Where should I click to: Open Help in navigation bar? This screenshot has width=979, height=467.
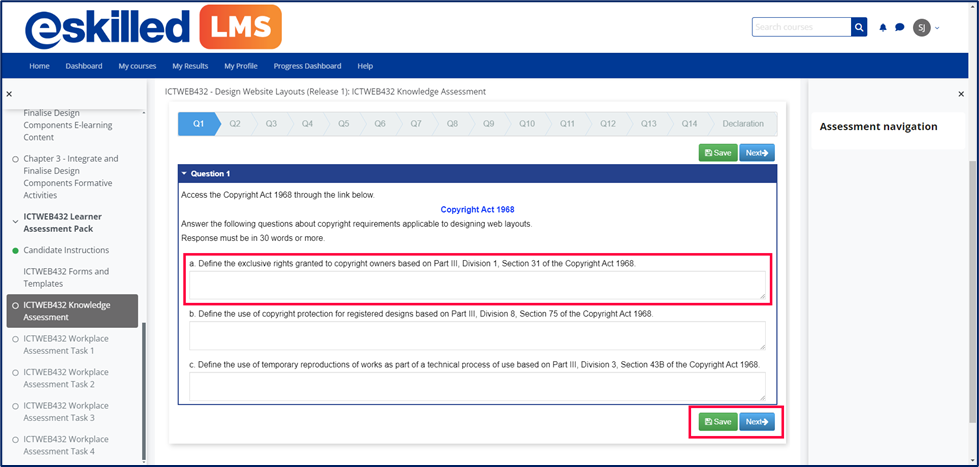(x=365, y=66)
